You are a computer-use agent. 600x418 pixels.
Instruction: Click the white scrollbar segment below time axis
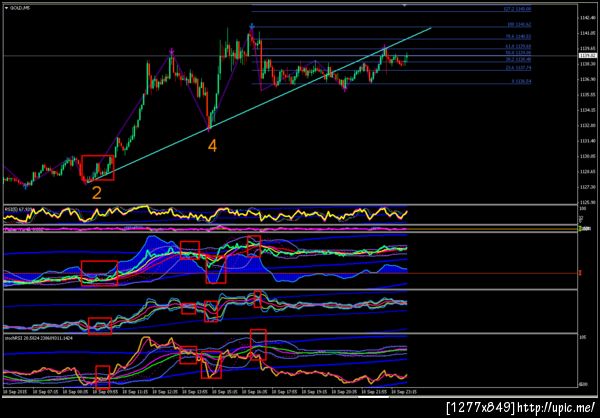373,397
